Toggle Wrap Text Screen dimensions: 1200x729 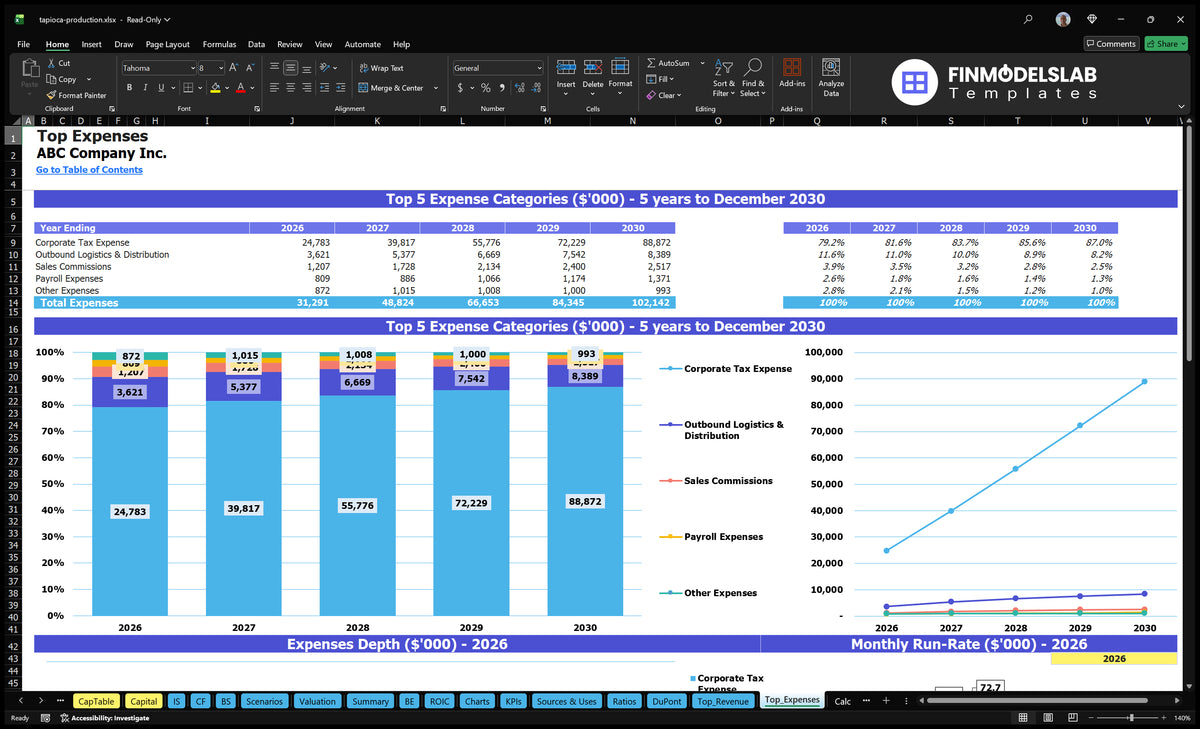pos(381,68)
